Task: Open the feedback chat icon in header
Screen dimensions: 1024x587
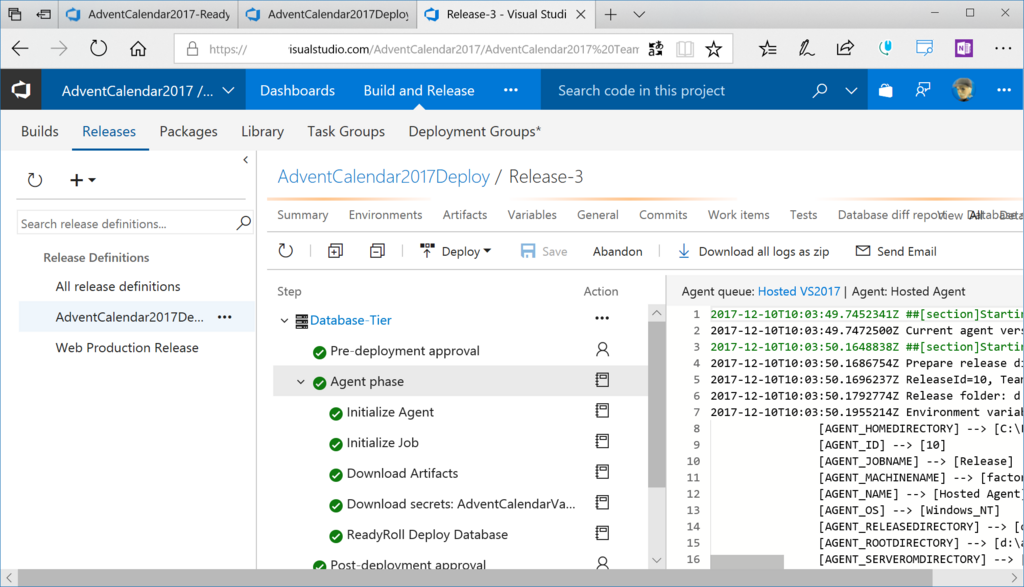Action: 923,91
